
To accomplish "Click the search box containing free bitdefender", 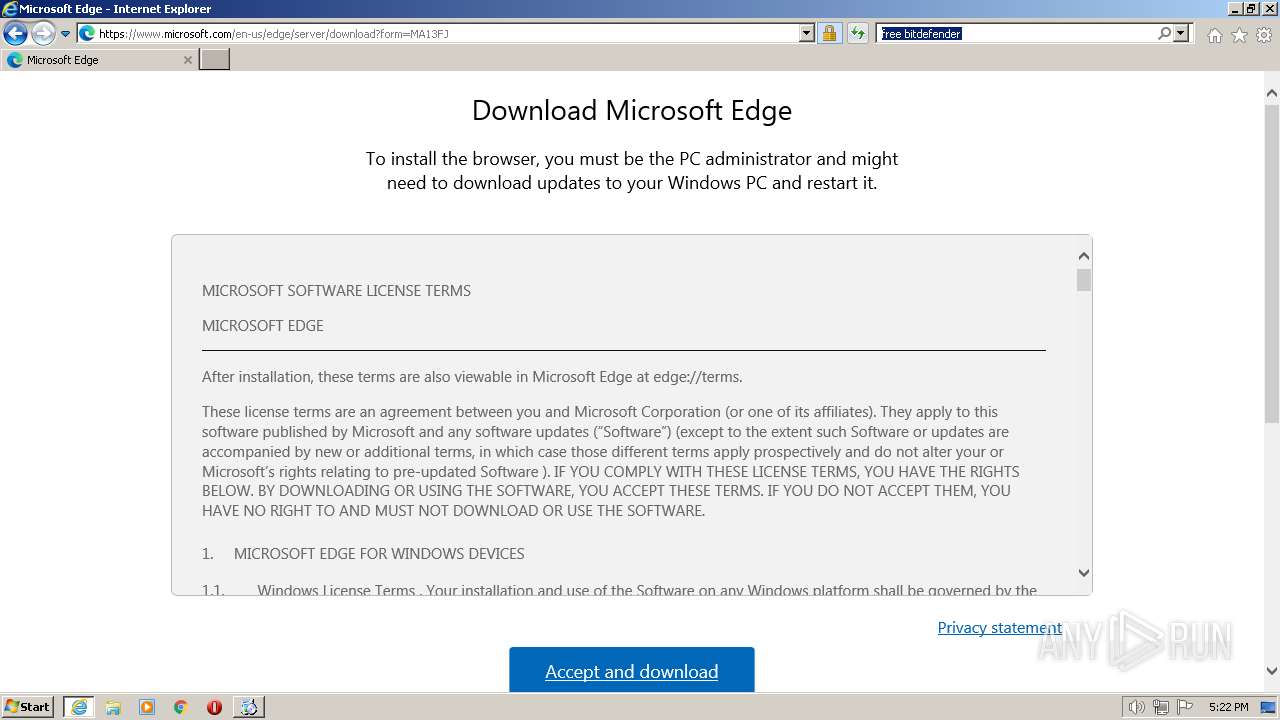I will click(1015, 33).
